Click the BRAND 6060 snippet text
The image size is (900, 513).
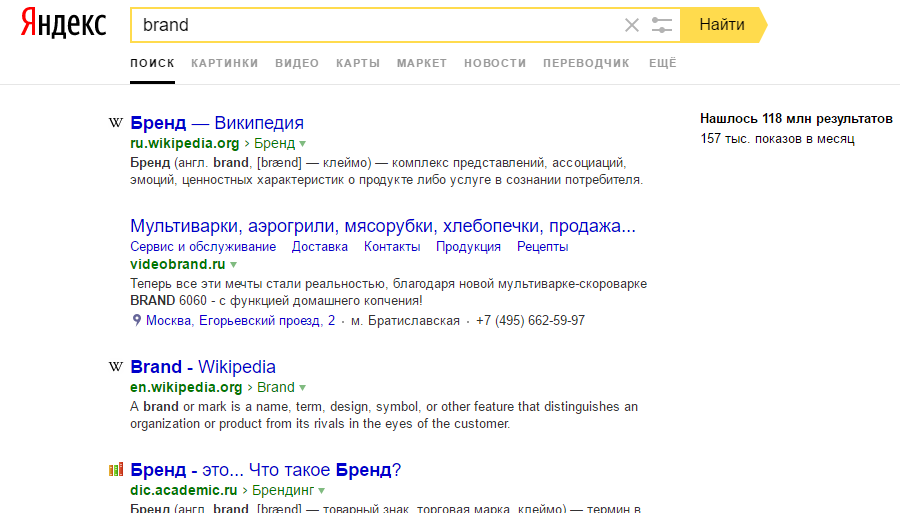pyautogui.click(x=168, y=301)
